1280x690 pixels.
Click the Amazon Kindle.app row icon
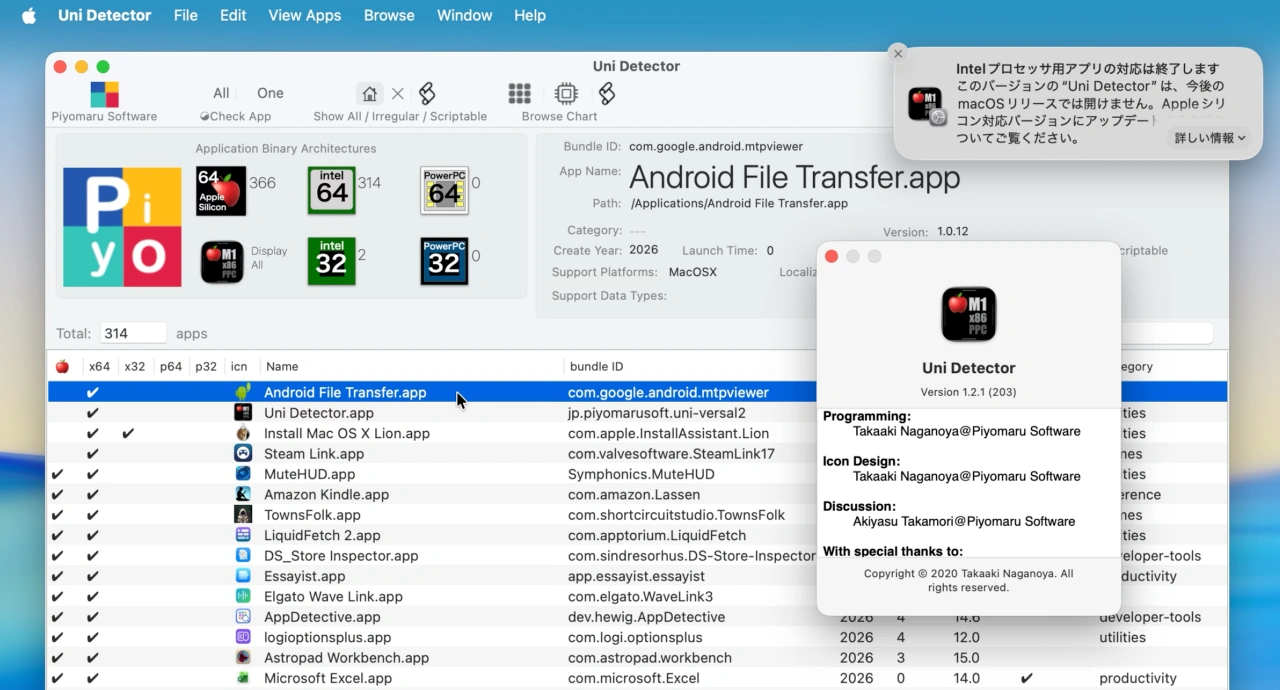tap(243, 494)
